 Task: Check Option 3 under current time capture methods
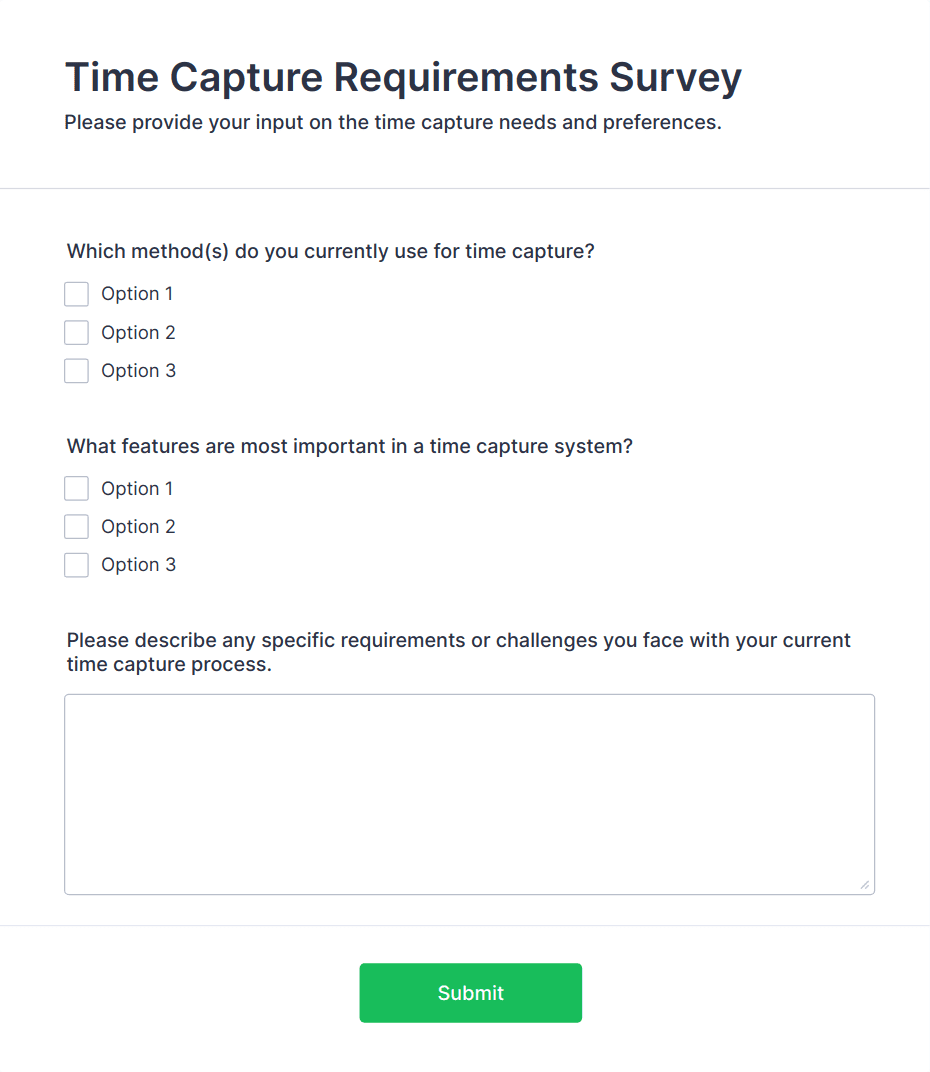77,371
